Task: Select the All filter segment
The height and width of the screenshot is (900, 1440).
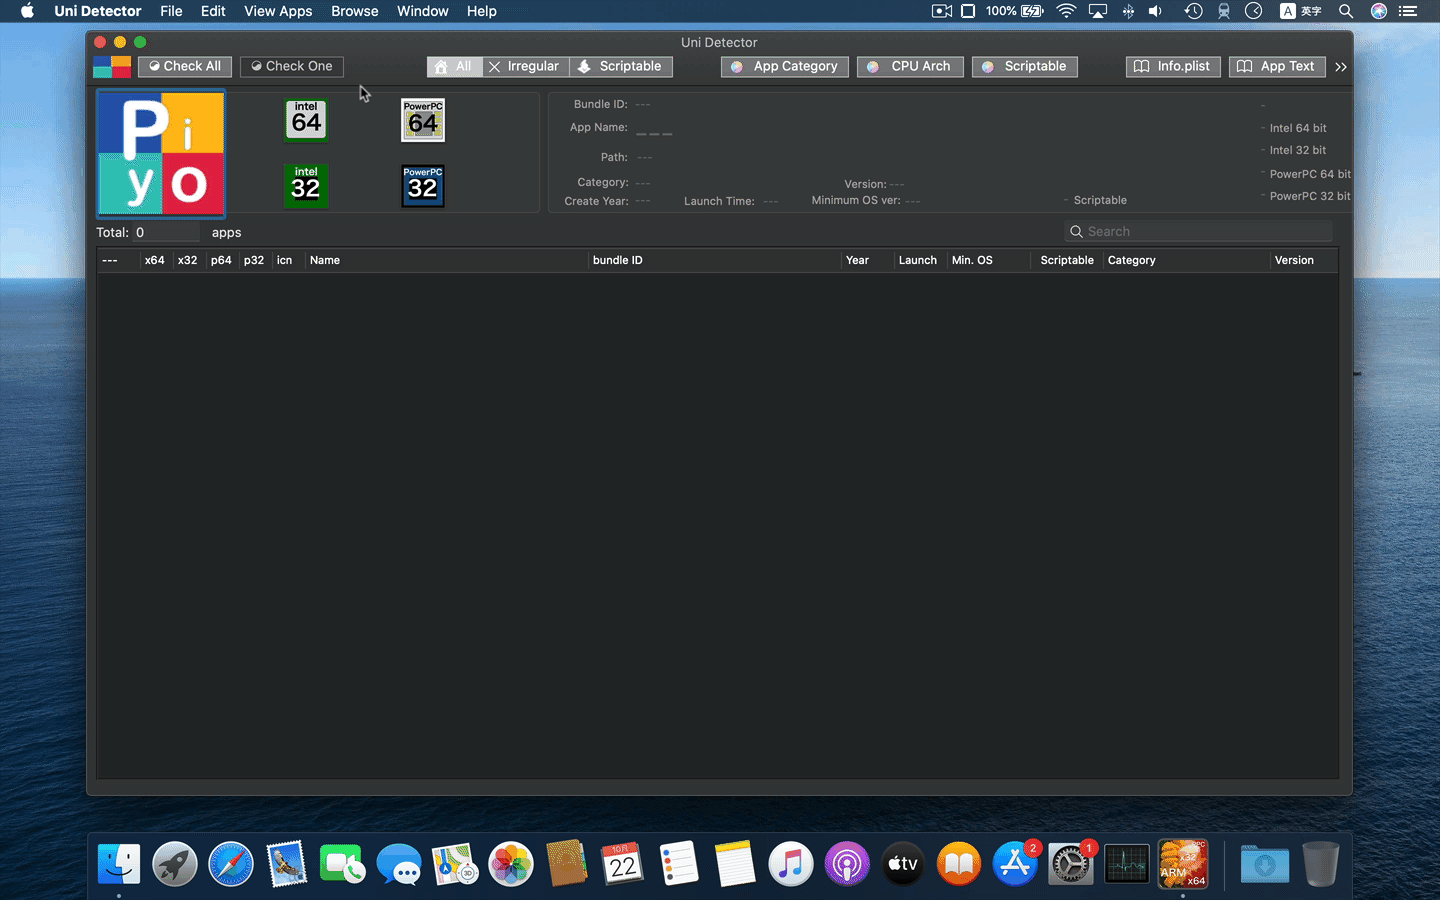Action: [x=455, y=66]
